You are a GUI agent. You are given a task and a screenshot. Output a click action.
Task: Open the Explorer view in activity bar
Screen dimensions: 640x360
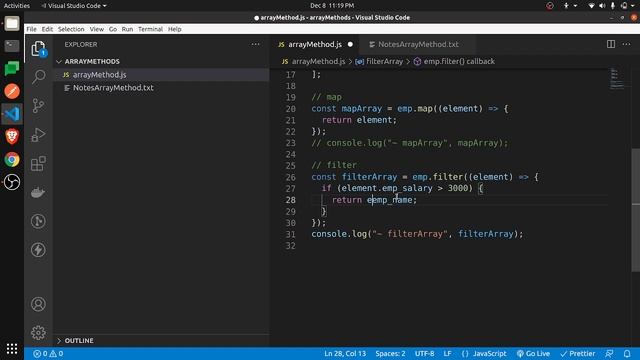[38, 49]
